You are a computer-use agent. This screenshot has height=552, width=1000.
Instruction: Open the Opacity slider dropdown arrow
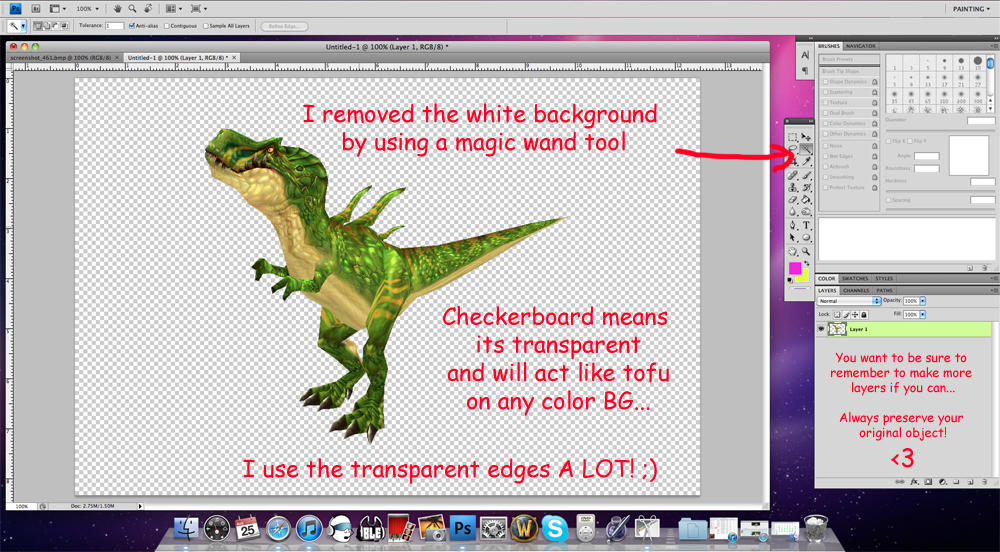coord(922,301)
